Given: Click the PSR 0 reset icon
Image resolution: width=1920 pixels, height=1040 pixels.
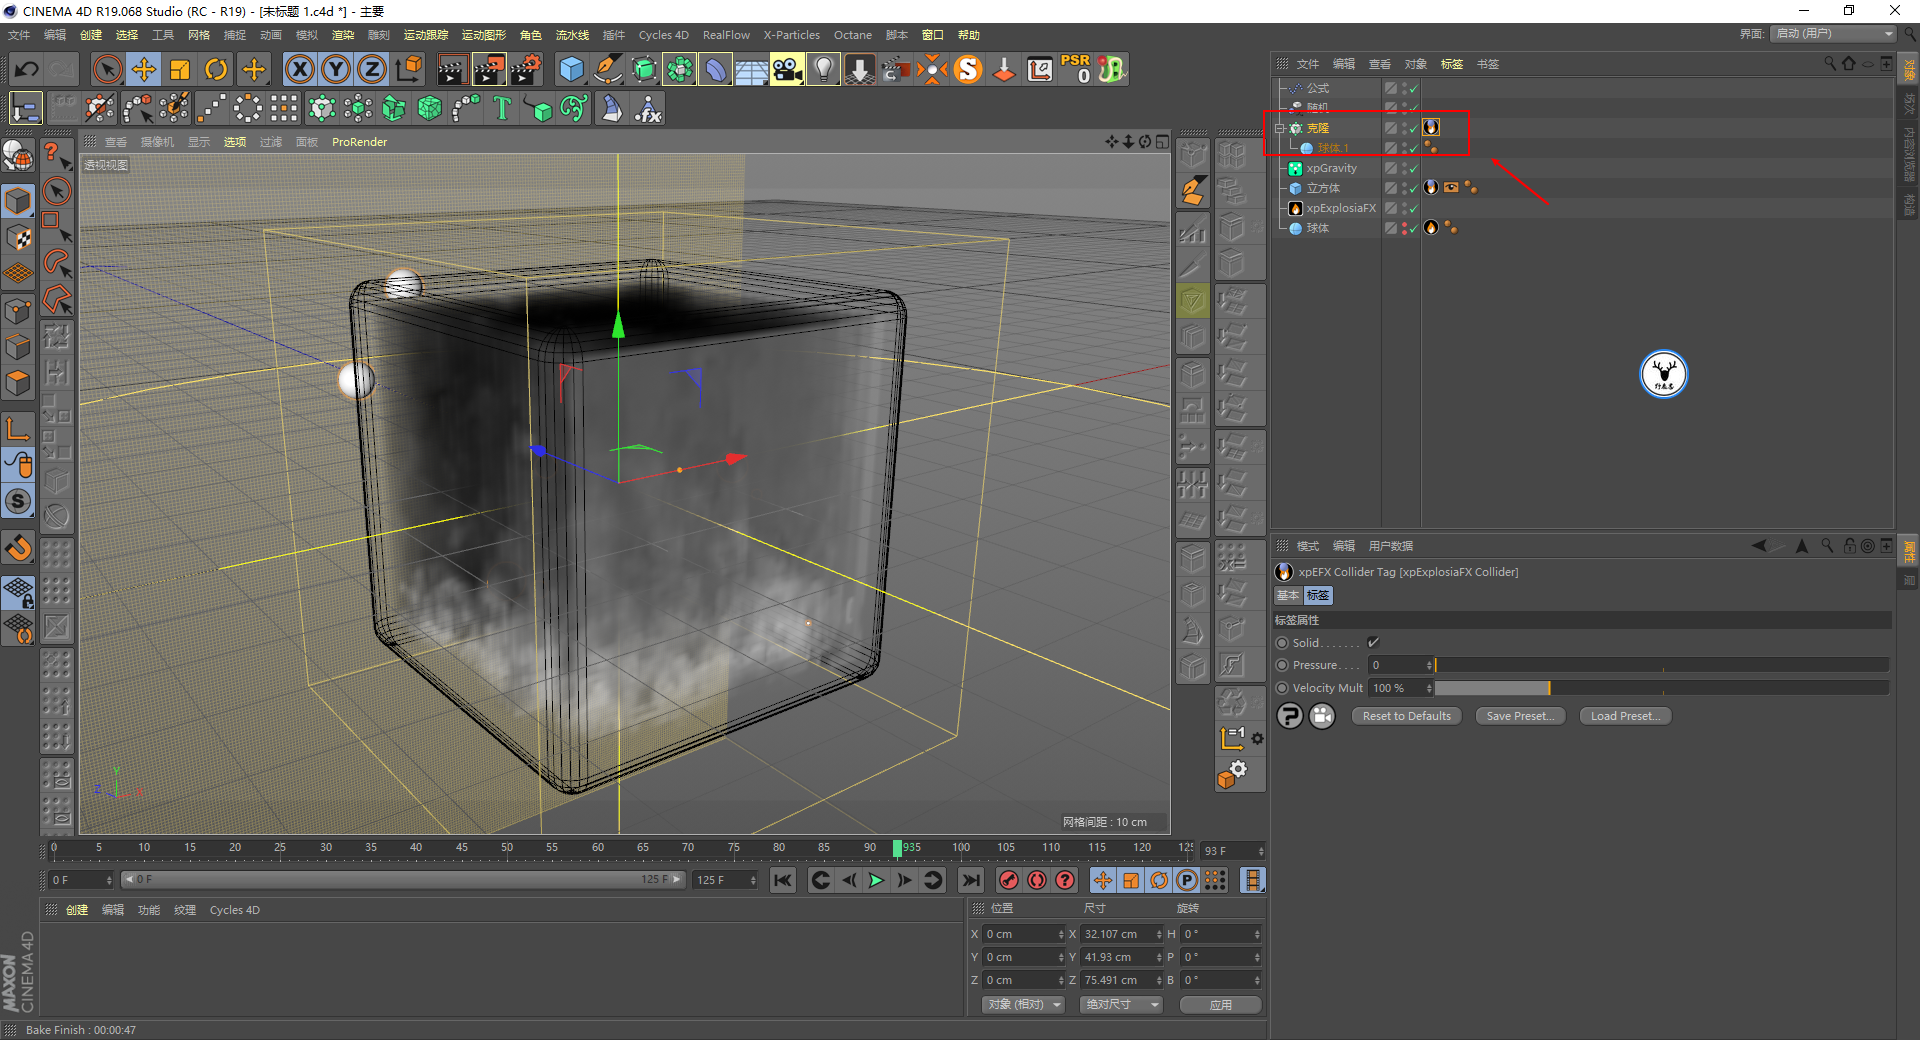Looking at the screenshot, I should (x=1076, y=69).
